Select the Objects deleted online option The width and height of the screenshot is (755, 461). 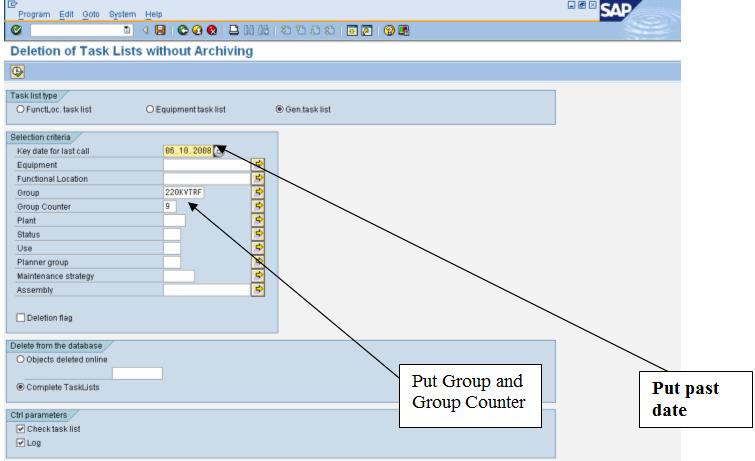click(x=20, y=359)
